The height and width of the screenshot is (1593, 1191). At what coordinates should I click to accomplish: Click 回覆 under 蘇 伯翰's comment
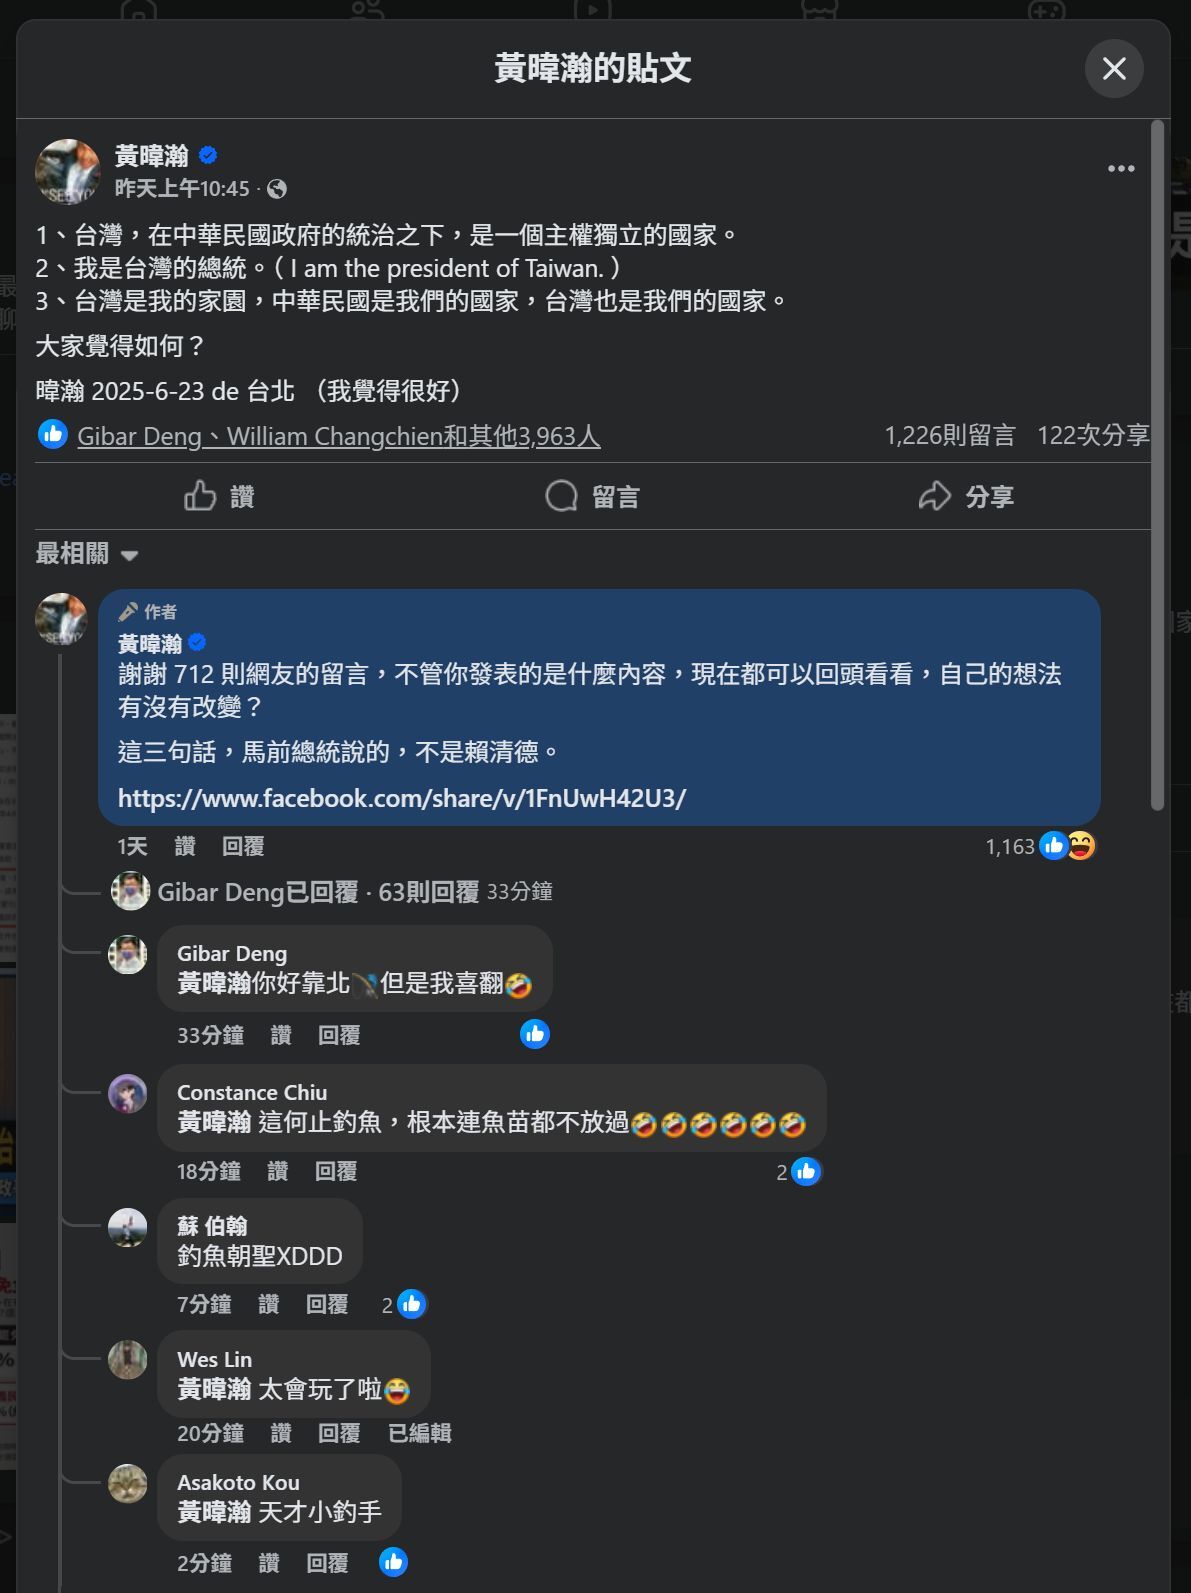327,1304
